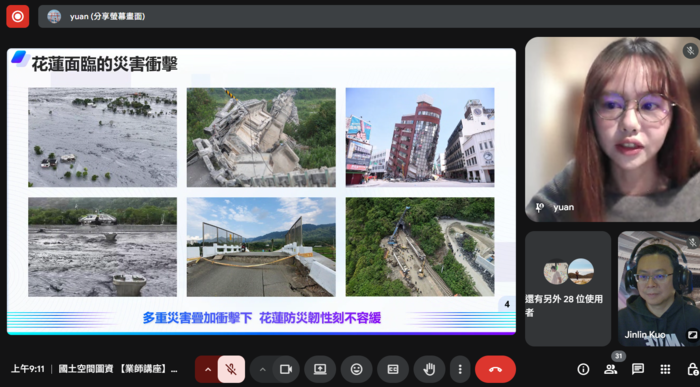Click the slide title 花蓮面臨的災害衝擊
This screenshot has height=387, width=700.
pyautogui.click(x=104, y=64)
